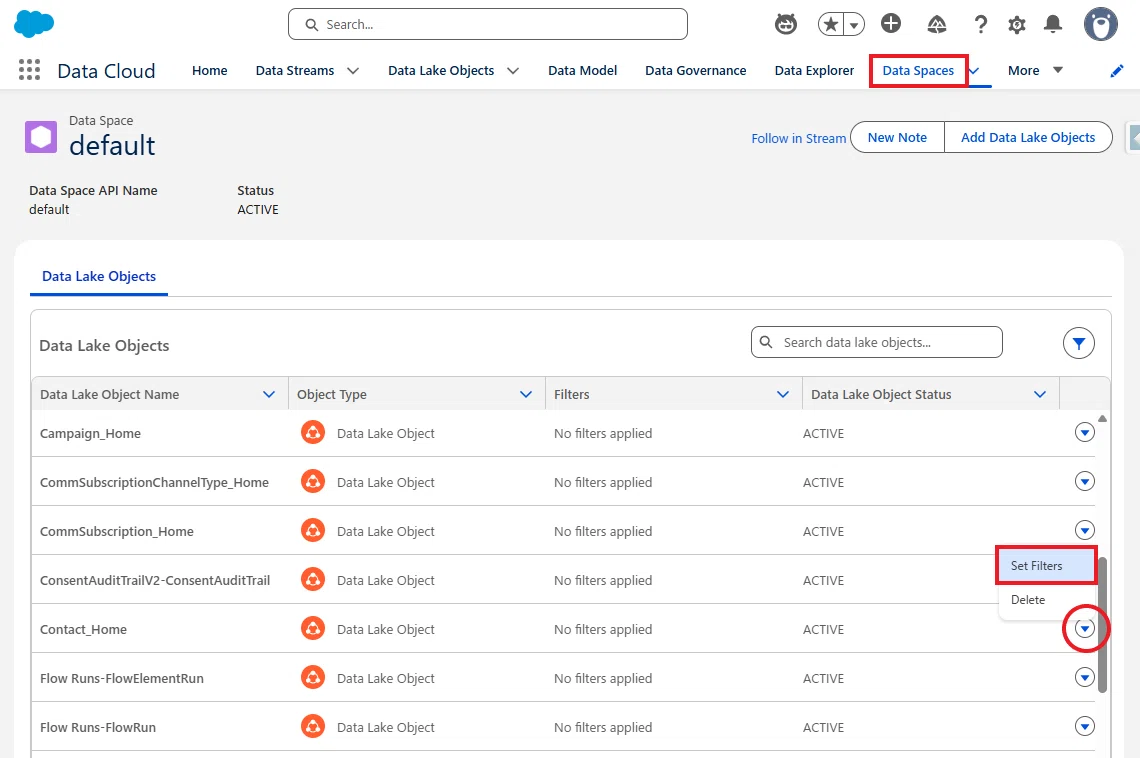Click the Astro mascot icon in header
1140x758 pixels.
click(x=785, y=24)
